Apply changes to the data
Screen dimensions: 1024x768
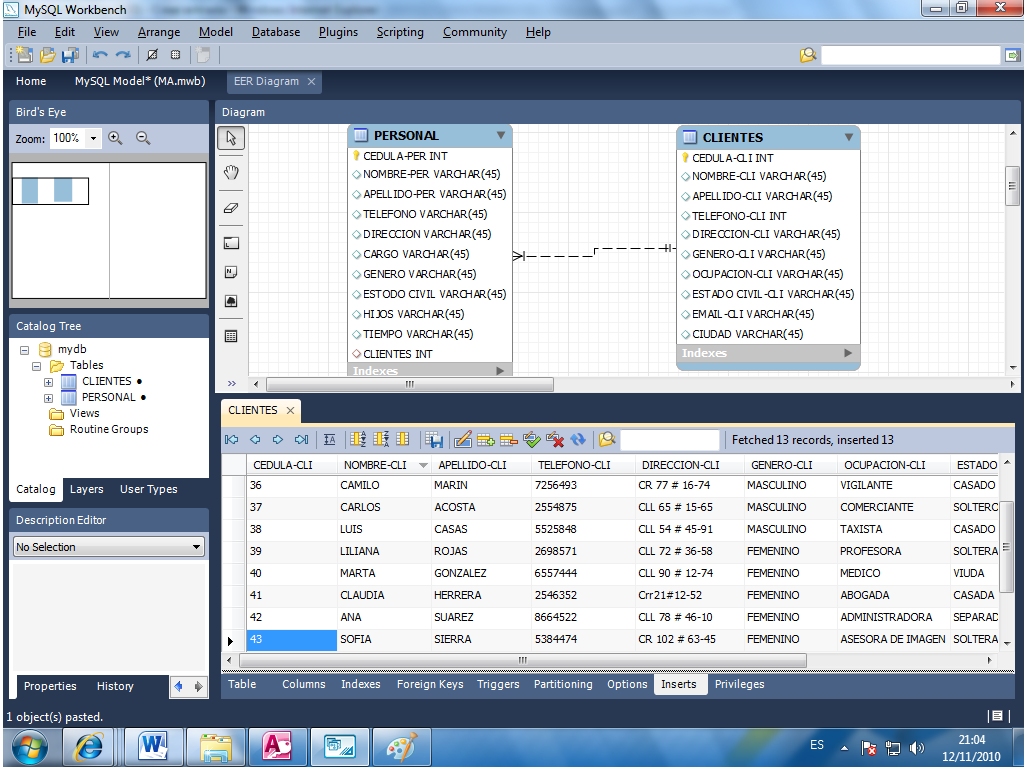pos(532,440)
